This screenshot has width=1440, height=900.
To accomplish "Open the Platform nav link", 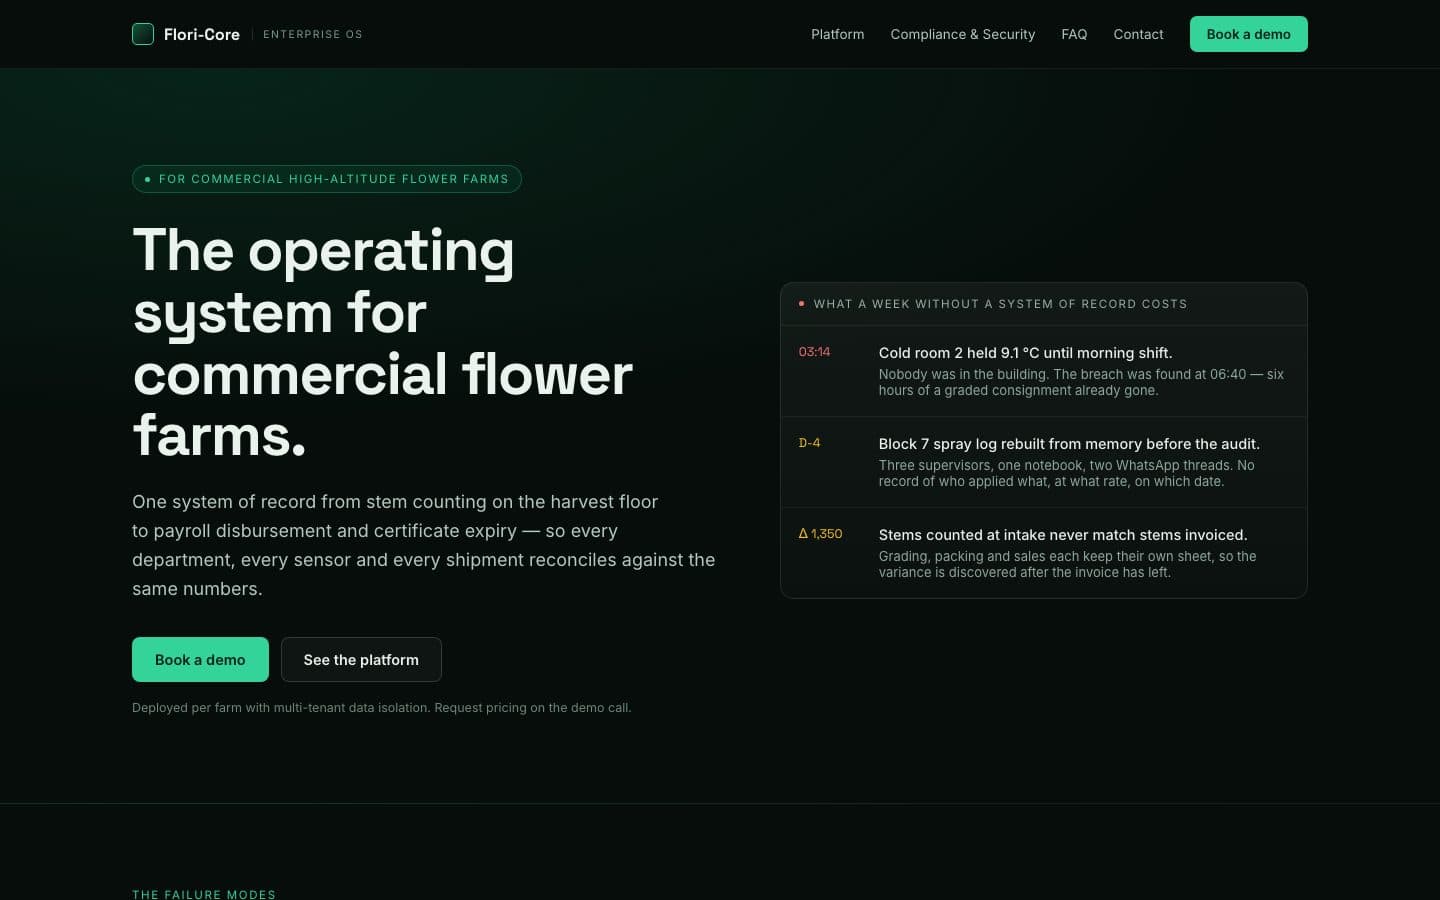I will tap(838, 34).
